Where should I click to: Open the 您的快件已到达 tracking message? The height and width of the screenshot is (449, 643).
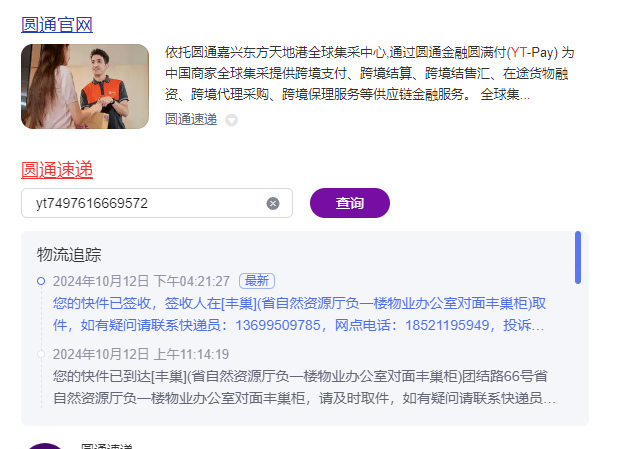coord(304,387)
